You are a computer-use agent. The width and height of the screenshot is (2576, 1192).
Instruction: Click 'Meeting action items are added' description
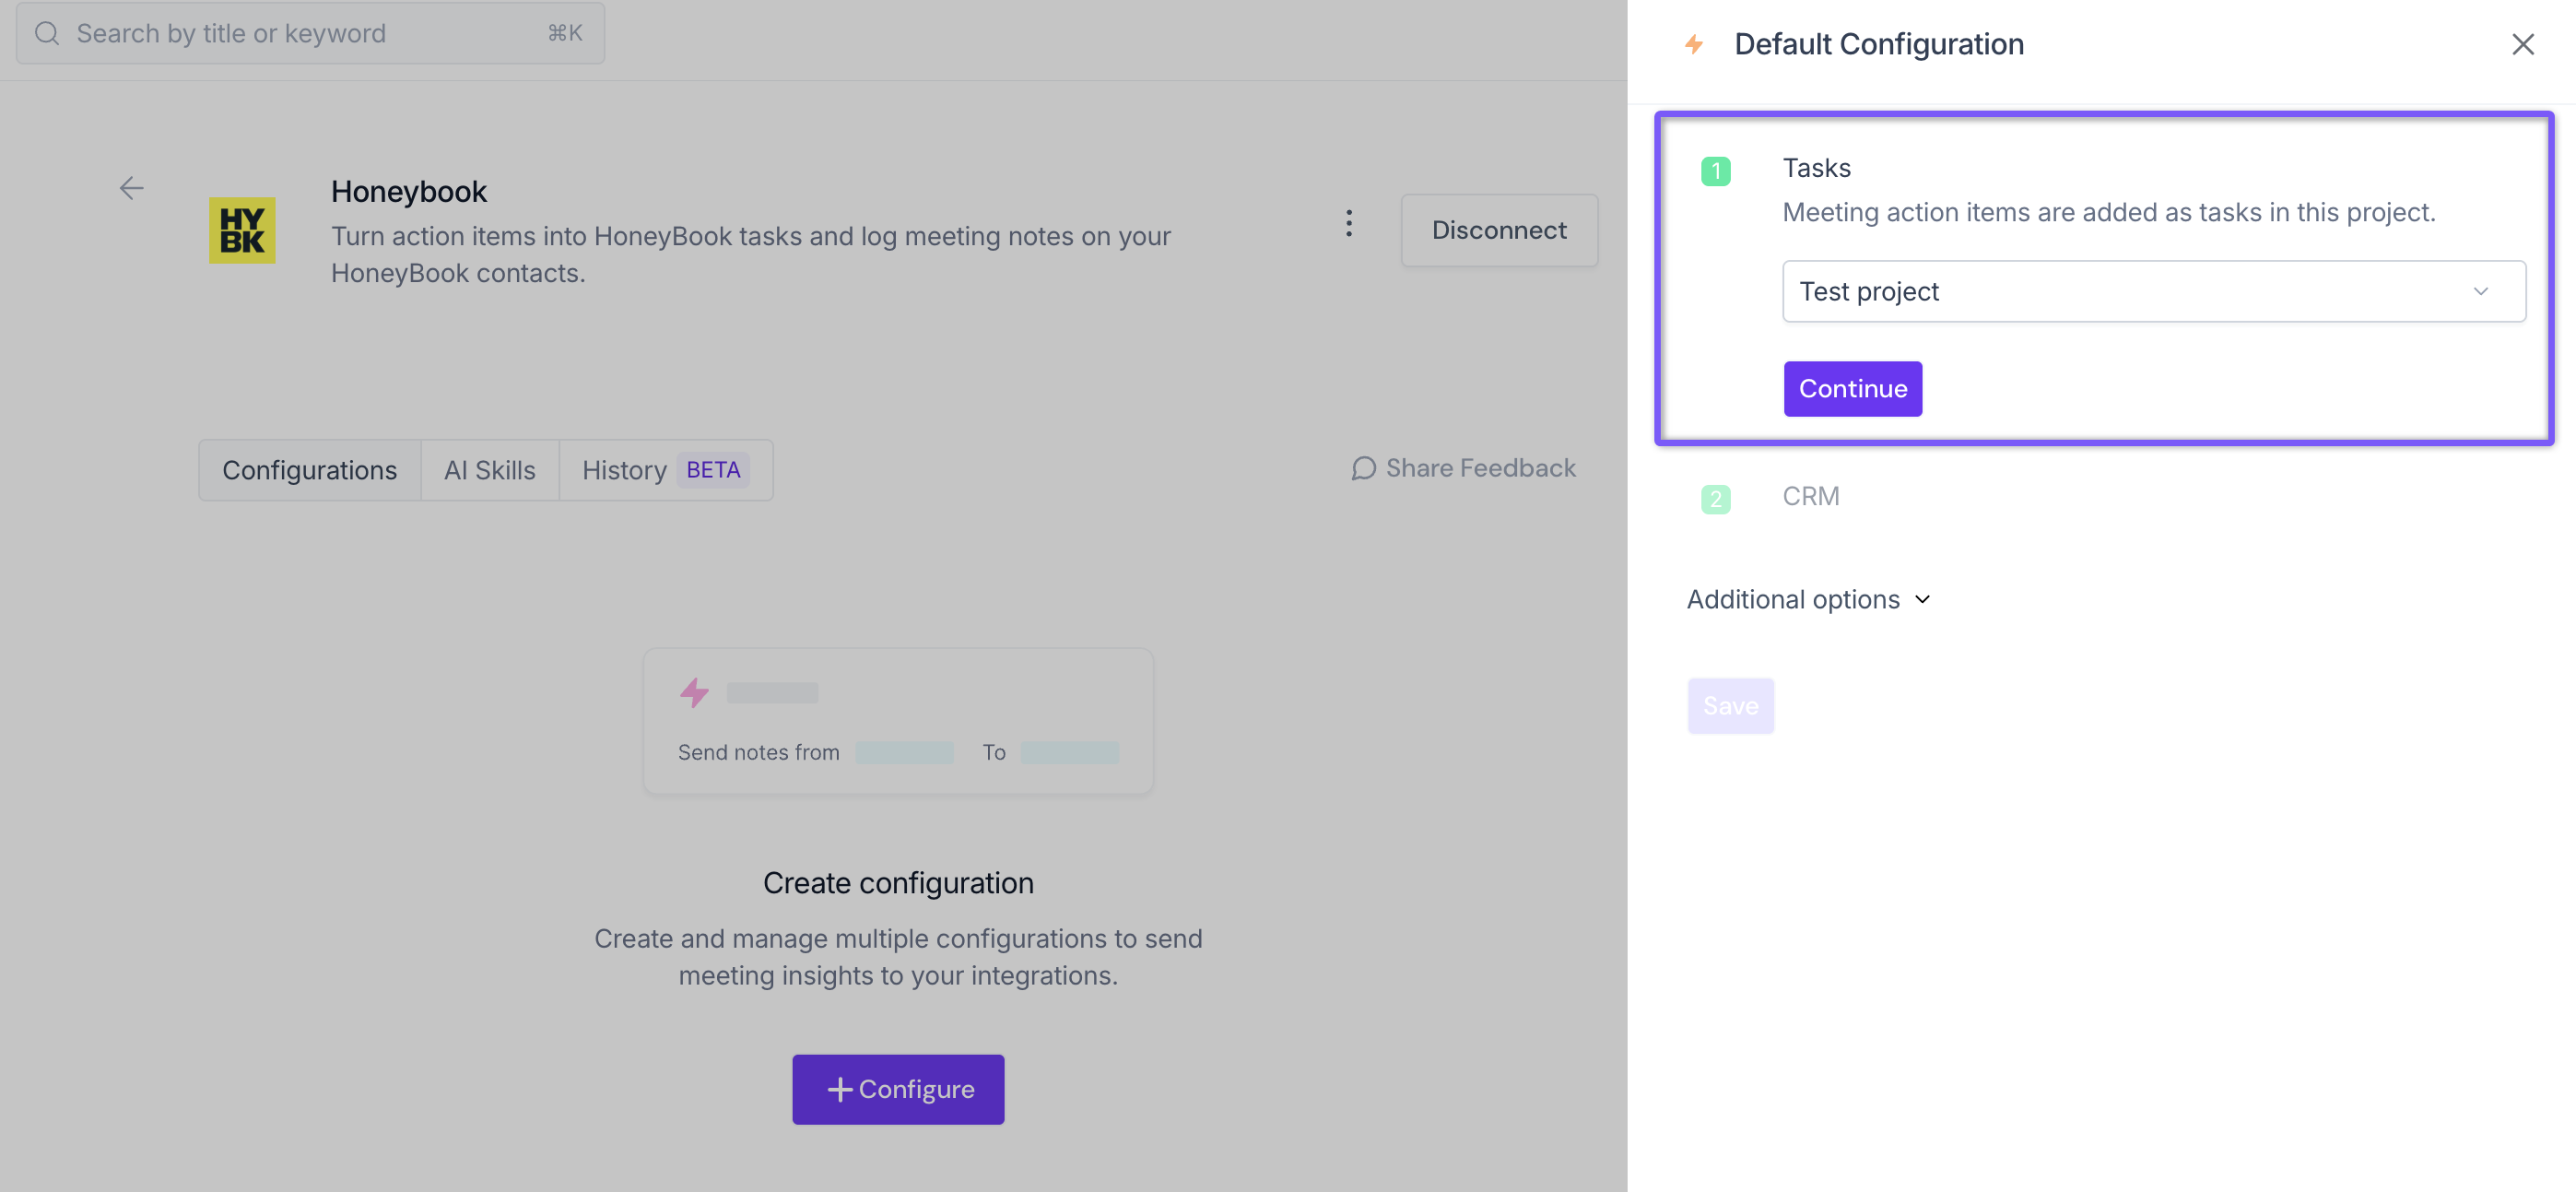click(x=2108, y=212)
